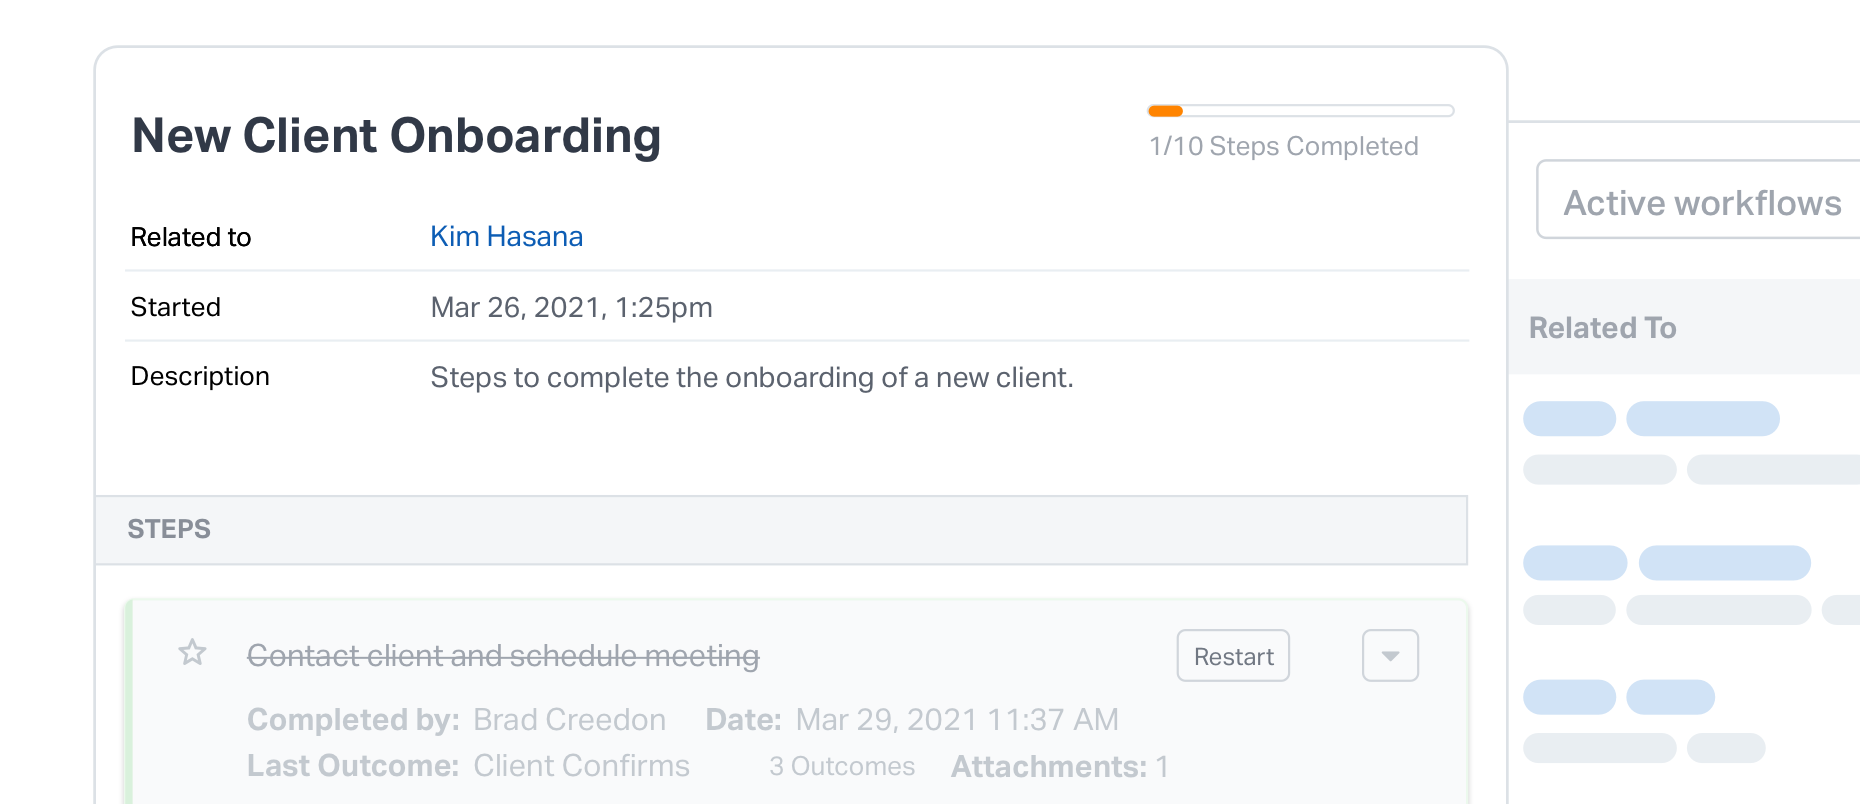Click the 1/10 Steps Completed text

coord(1283,146)
